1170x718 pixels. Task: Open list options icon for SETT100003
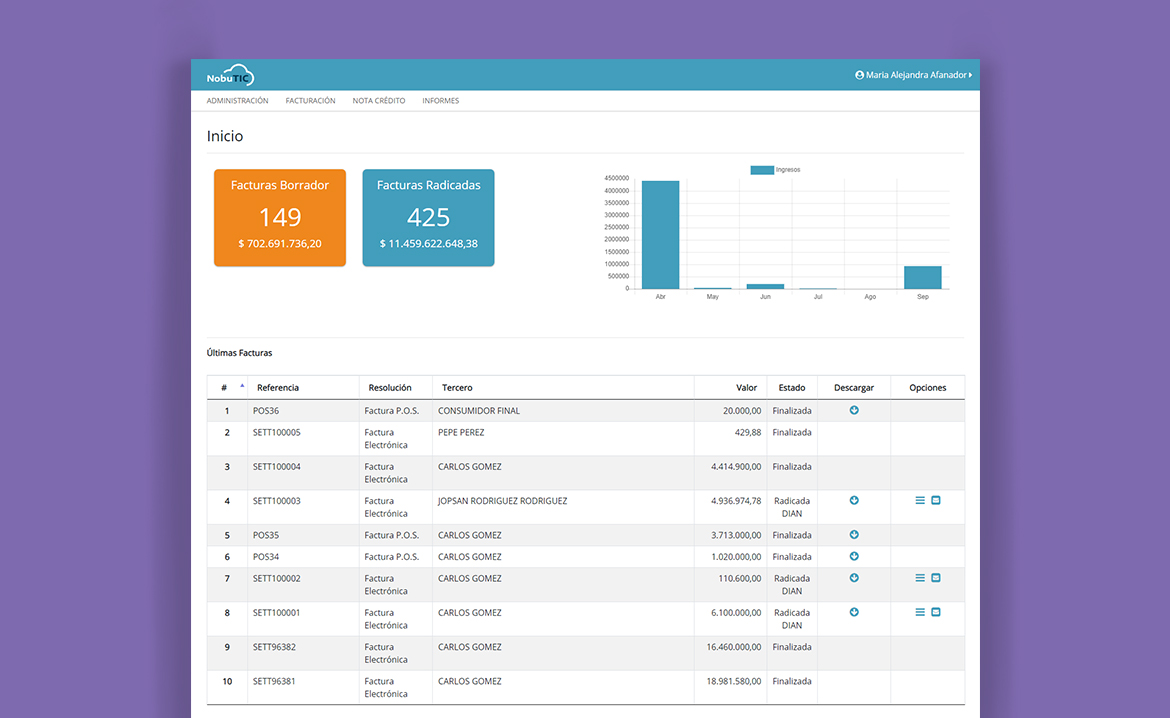pos(920,501)
